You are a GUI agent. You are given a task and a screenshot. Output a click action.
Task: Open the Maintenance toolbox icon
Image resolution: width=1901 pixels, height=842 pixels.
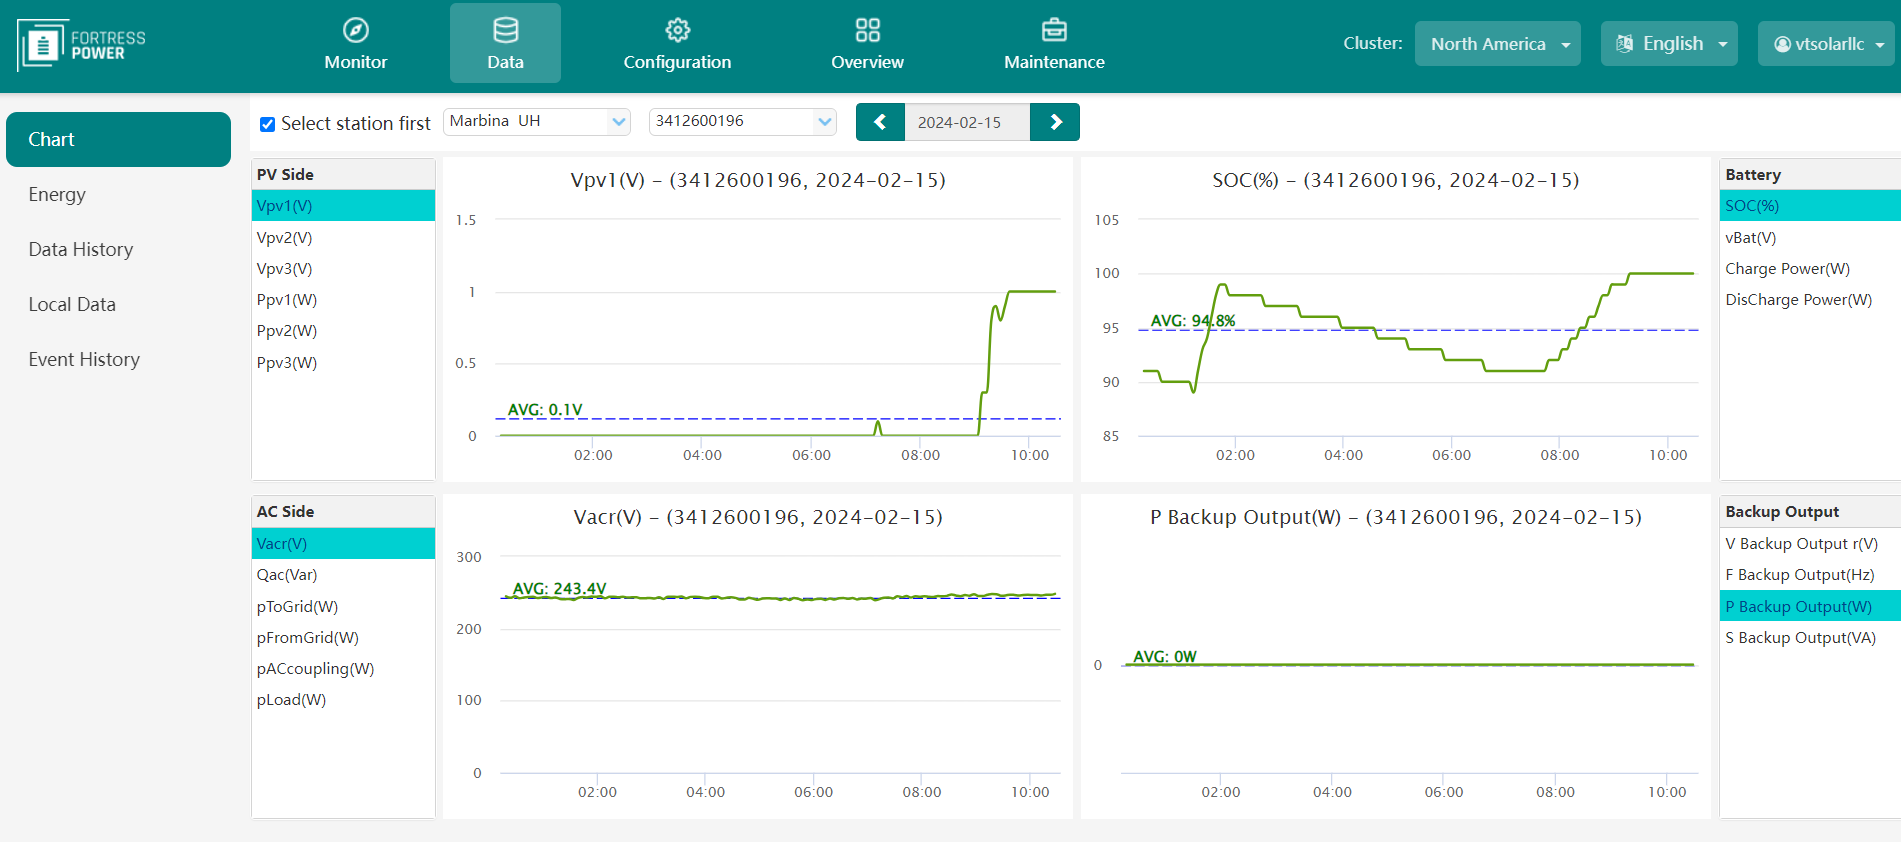[x=1054, y=30]
